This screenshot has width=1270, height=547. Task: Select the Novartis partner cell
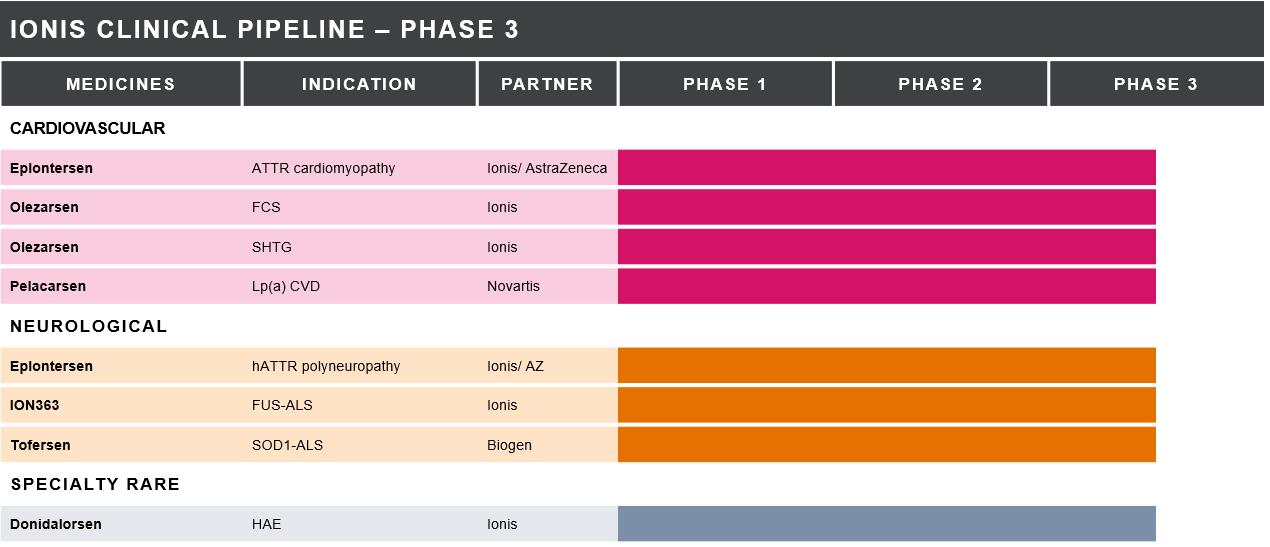513,286
